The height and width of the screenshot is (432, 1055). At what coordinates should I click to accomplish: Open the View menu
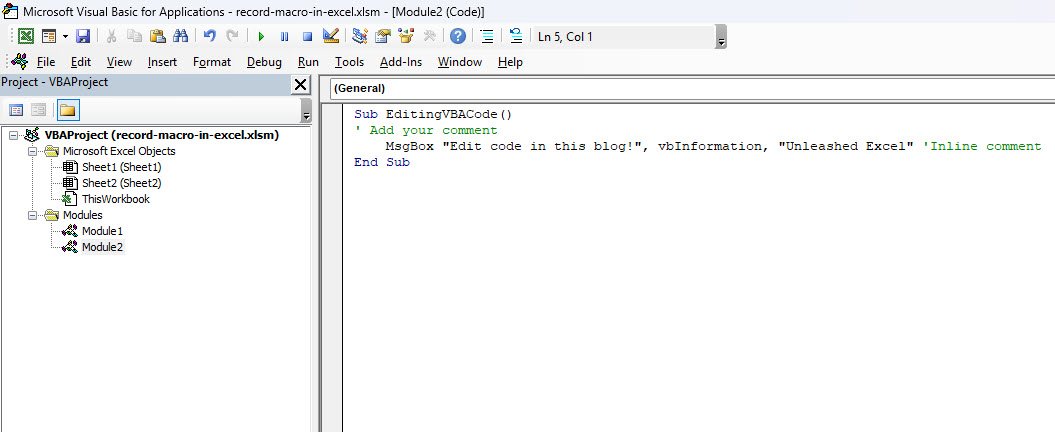pos(119,62)
